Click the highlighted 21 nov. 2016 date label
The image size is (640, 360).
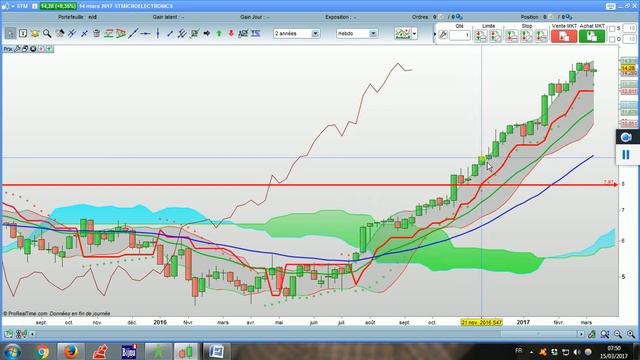[482, 322]
